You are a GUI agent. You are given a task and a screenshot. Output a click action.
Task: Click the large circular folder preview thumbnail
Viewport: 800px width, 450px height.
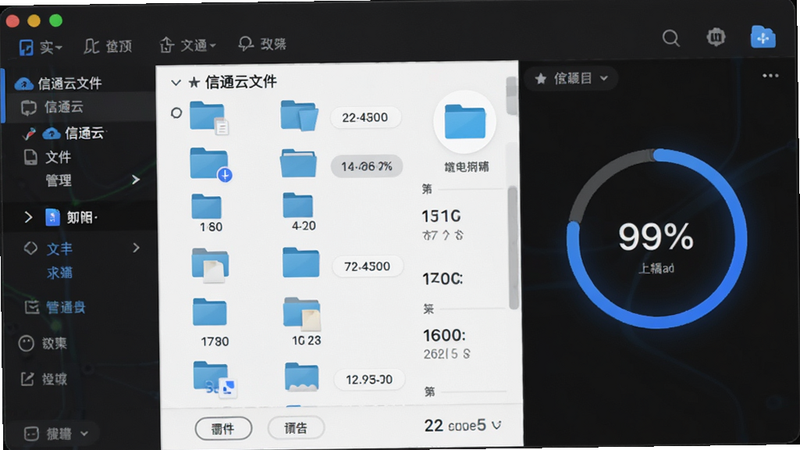point(464,122)
